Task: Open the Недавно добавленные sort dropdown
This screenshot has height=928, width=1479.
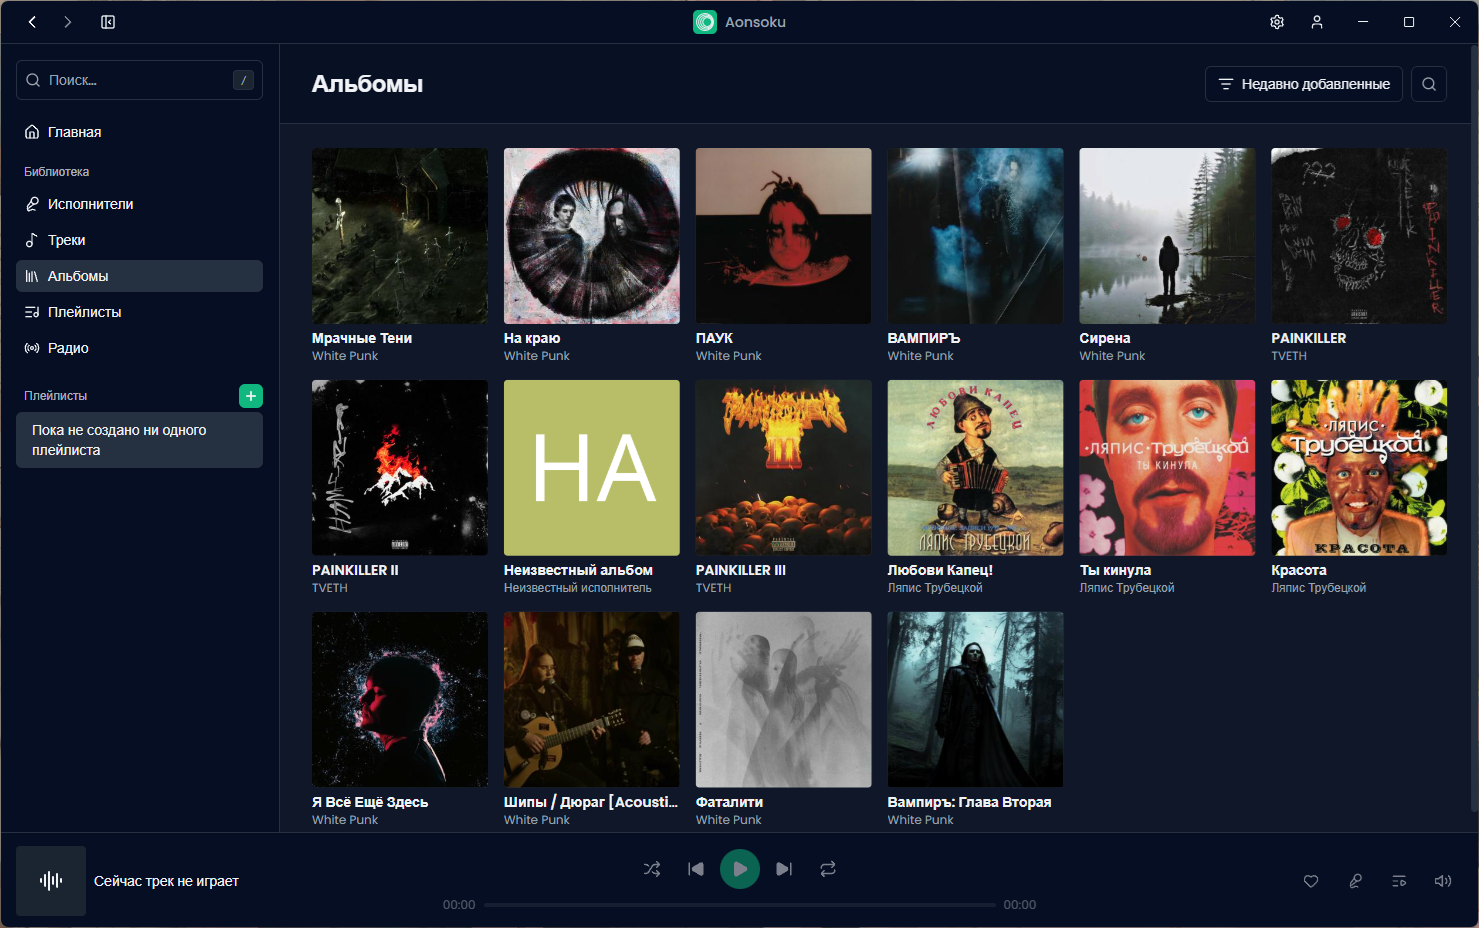Action: point(1303,84)
